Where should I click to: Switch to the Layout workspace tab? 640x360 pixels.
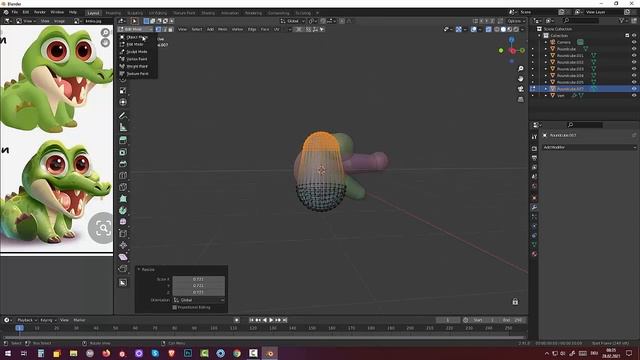[x=93, y=13]
